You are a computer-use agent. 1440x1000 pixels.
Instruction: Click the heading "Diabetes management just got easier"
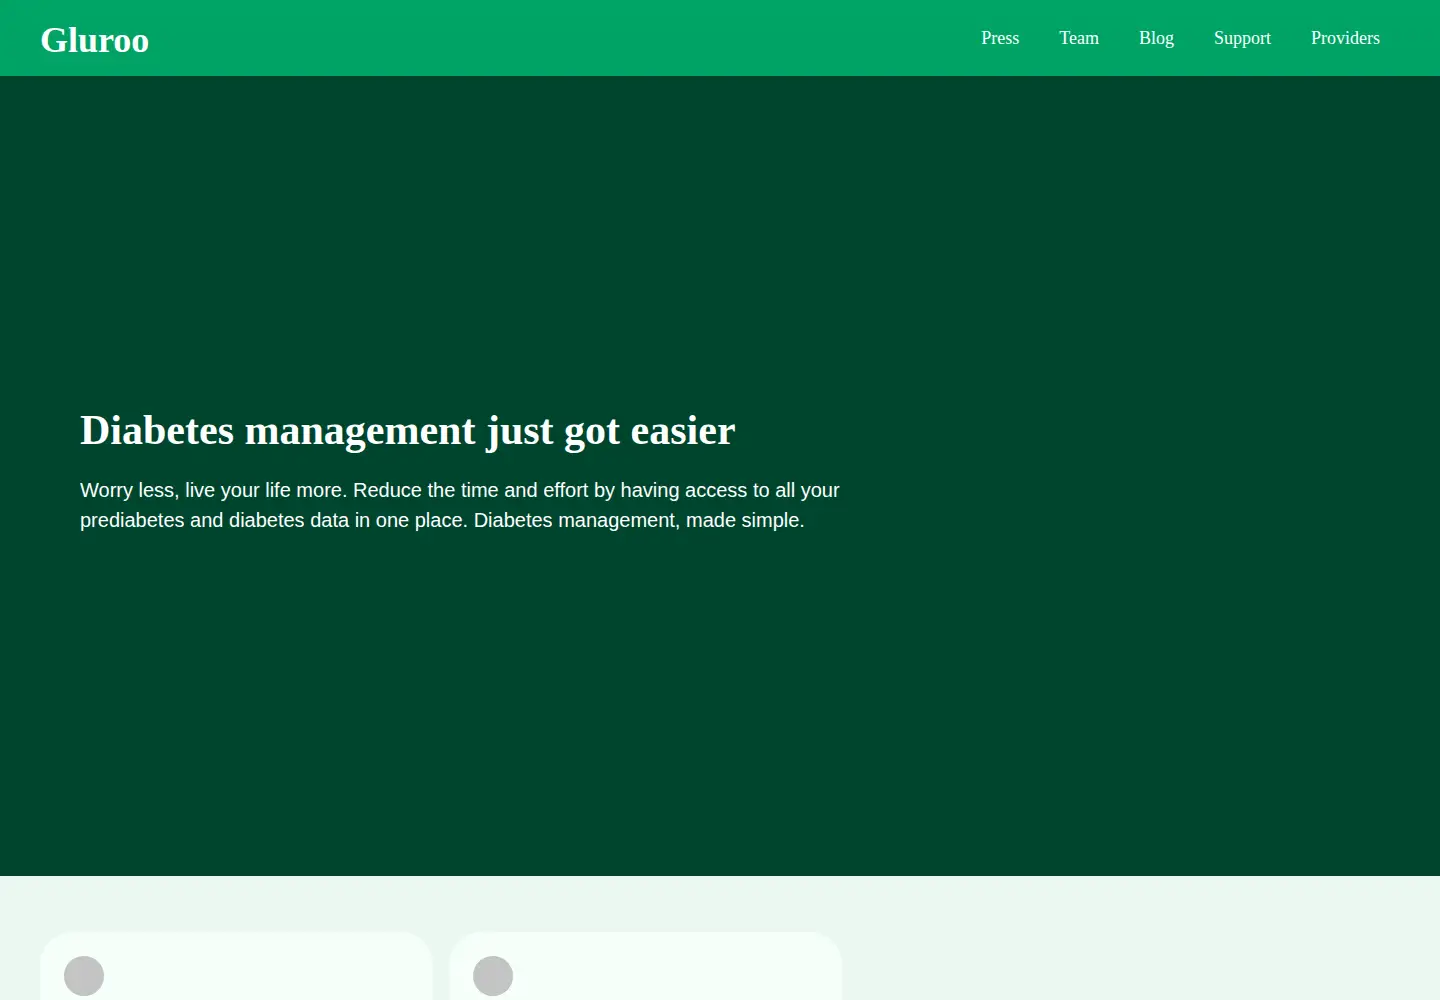tap(408, 431)
